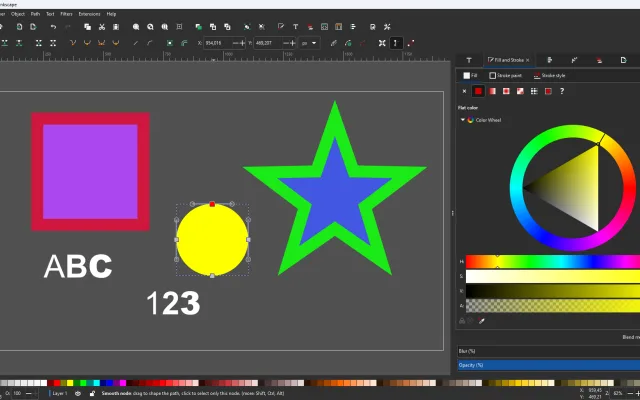Click the Make nodes smooth icon
The height and width of the screenshot is (400, 640).
pos(87,43)
